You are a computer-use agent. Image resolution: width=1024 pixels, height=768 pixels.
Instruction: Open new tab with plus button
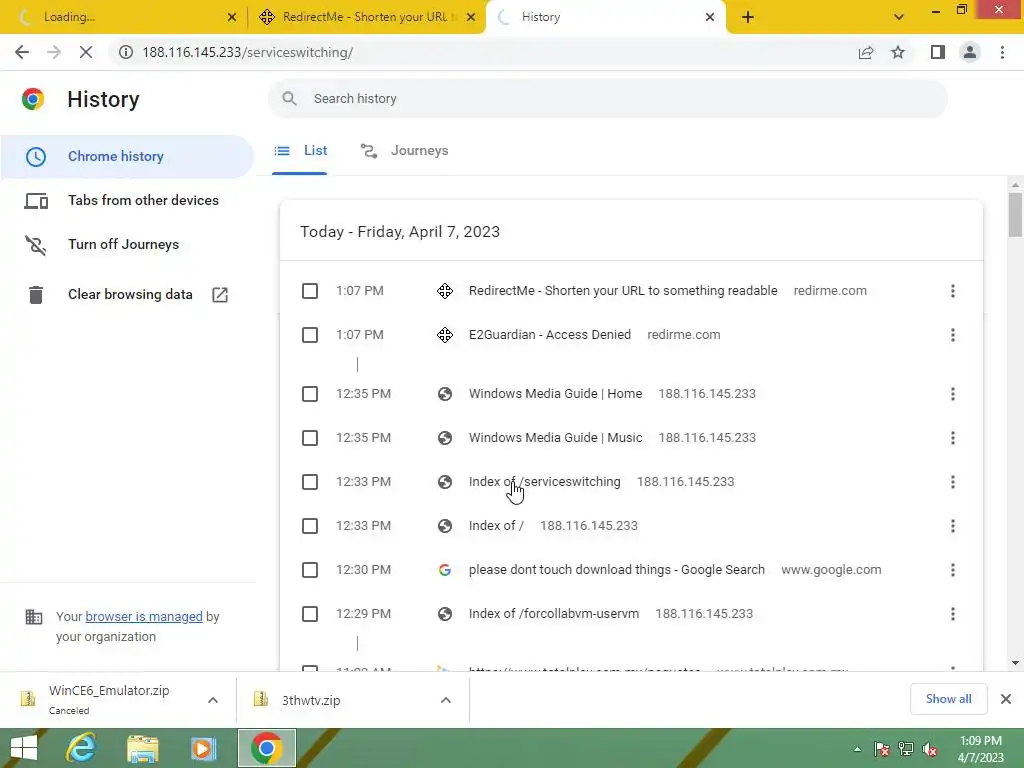(x=748, y=17)
